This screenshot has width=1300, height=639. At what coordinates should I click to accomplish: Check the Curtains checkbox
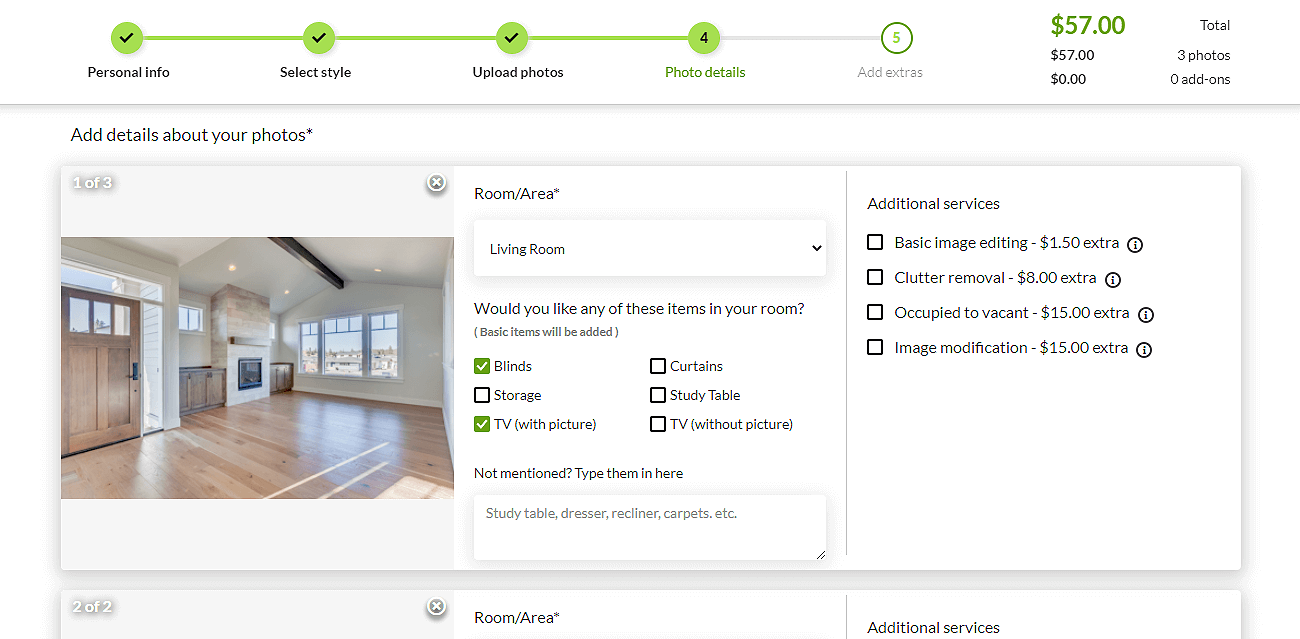click(x=658, y=366)
